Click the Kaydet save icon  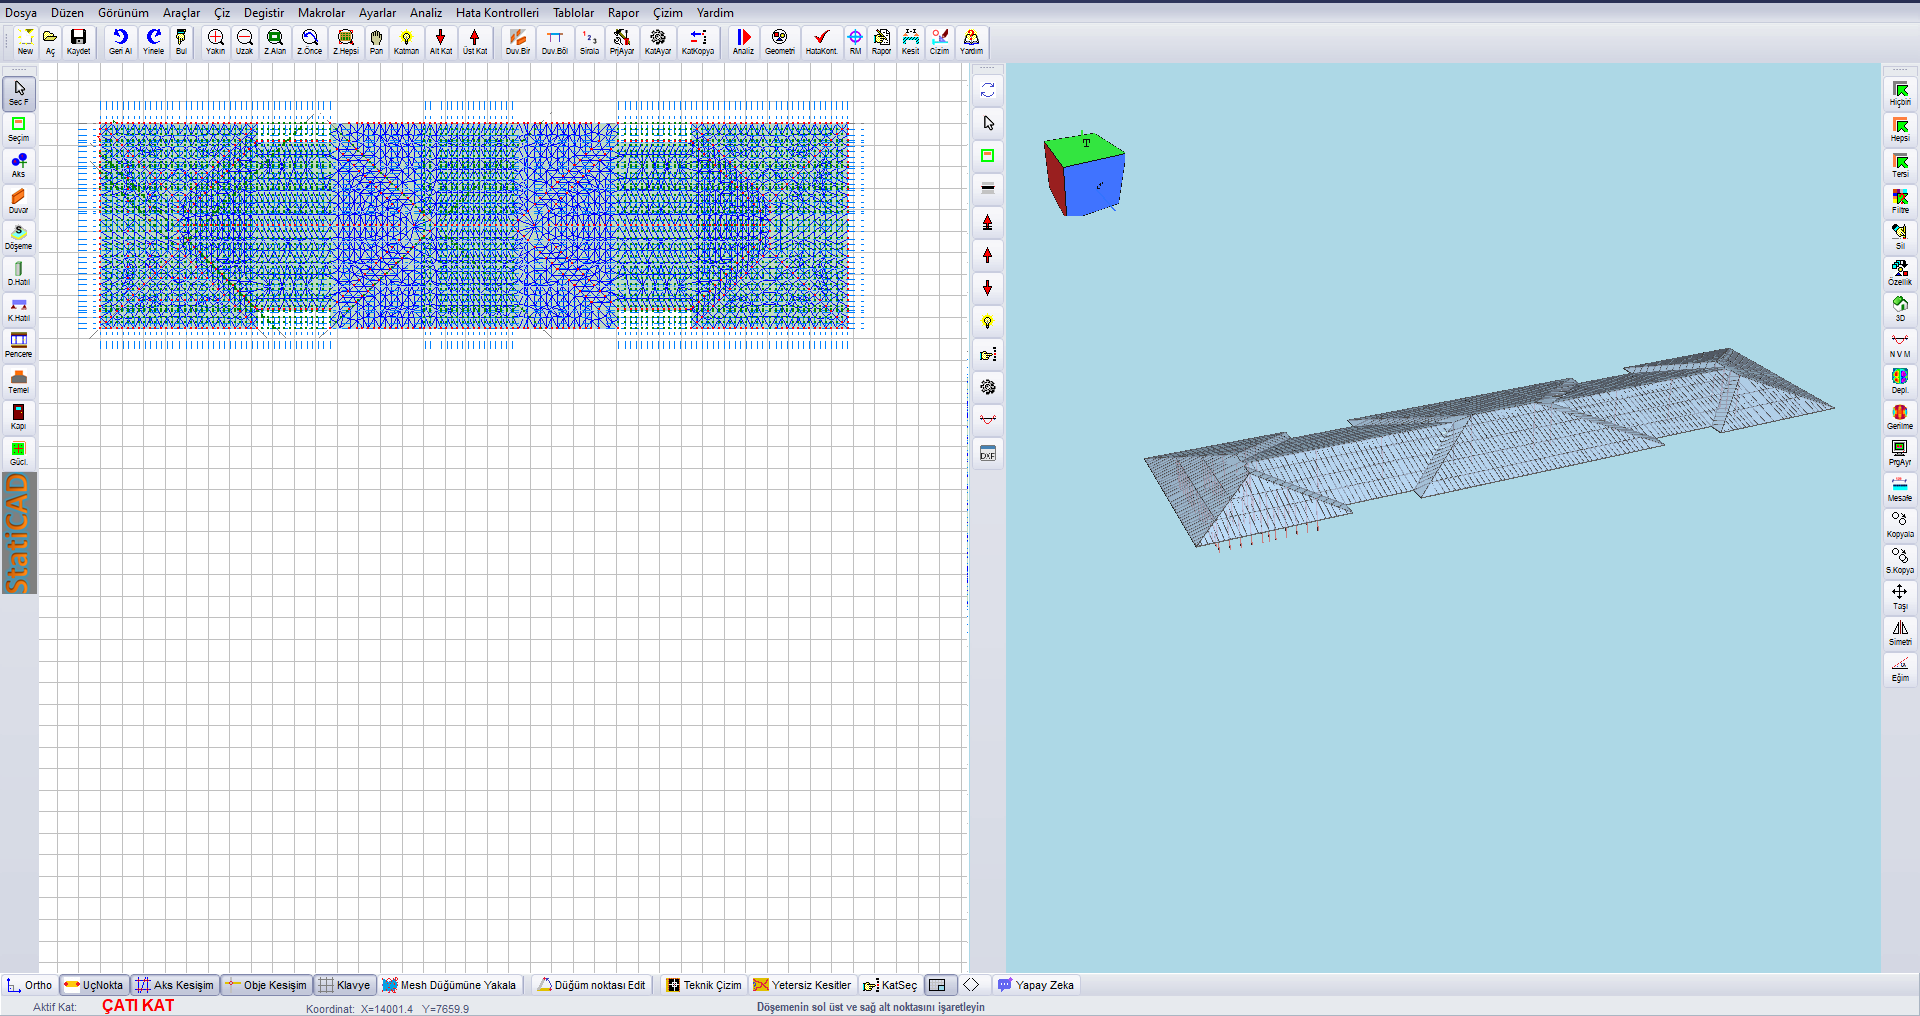[x=78, y=42]
